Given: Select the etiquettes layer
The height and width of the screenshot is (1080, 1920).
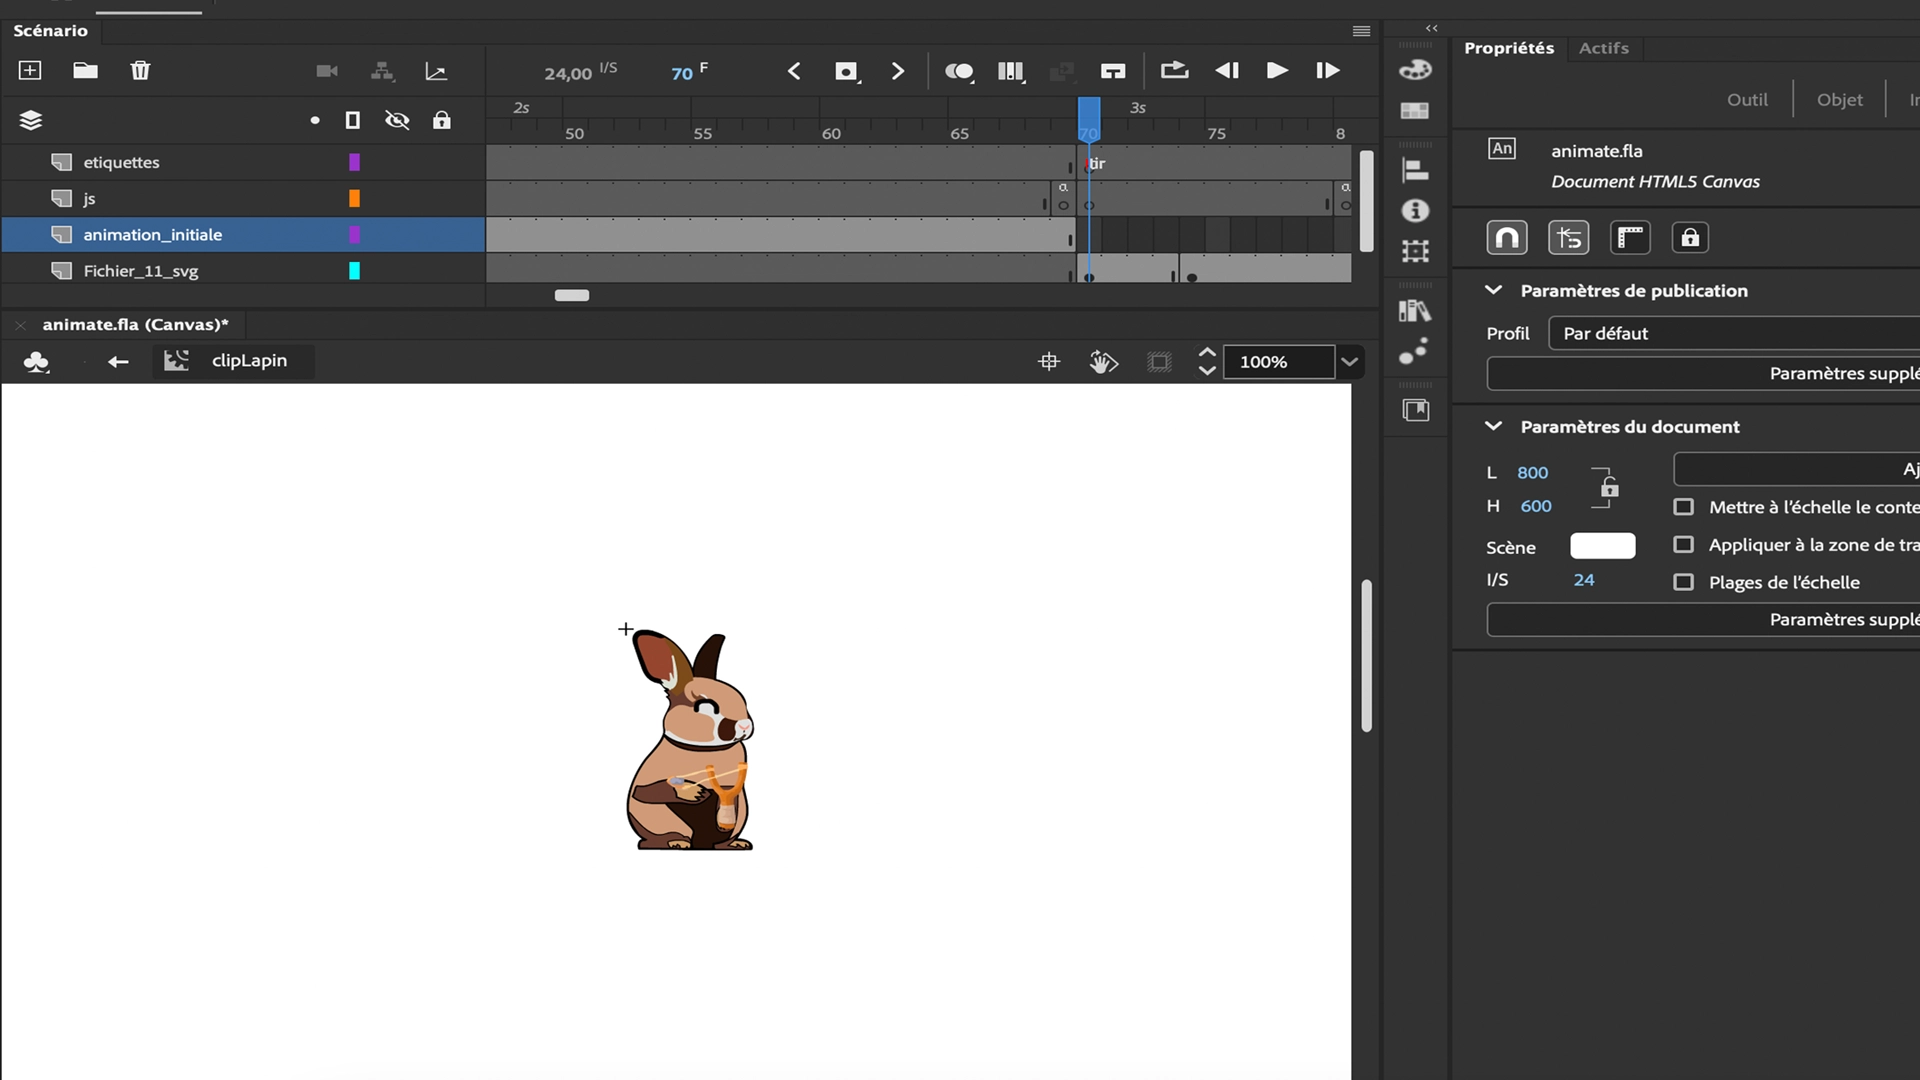Looking at the screenshot, I should point(243,162).
